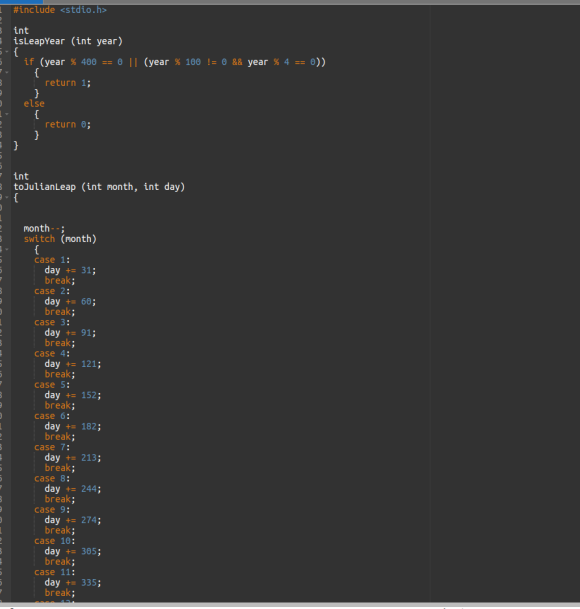
Task: Click the 'day += 335;' line
Action: pyautogui.click(x=73, y=583)
